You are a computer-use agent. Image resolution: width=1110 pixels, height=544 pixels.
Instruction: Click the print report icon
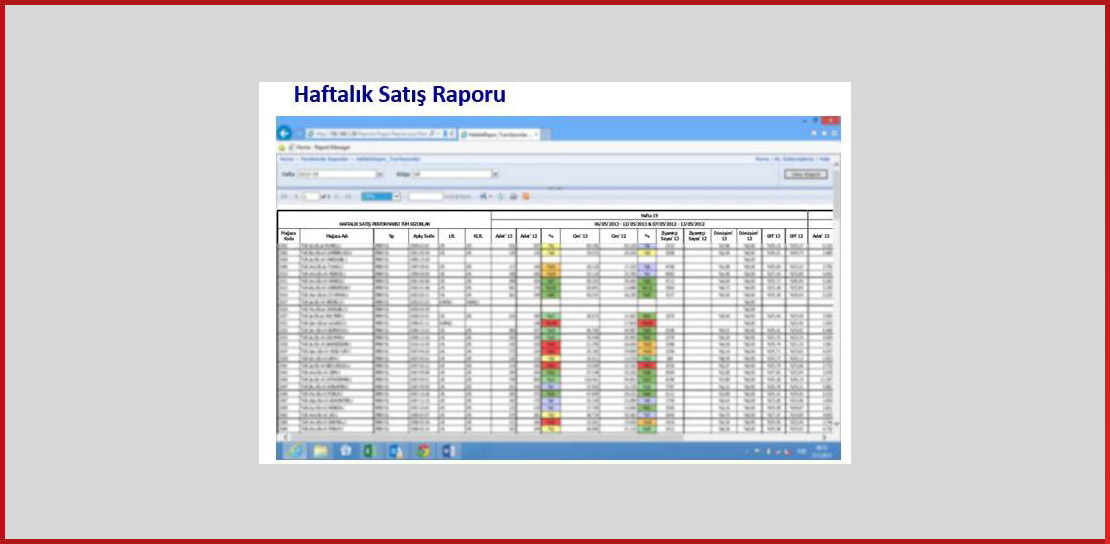click(x=513, y=197)
